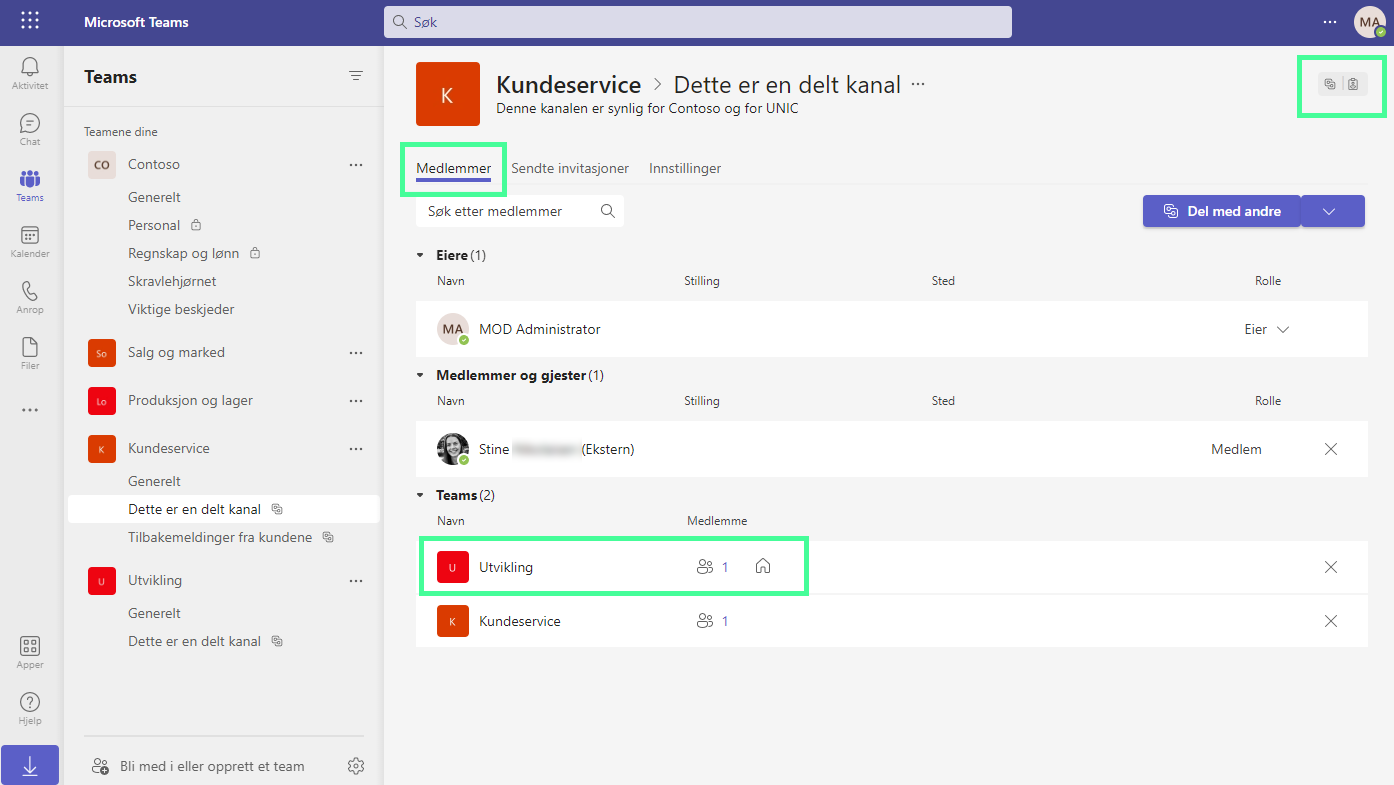Switch to the Sendte invitasjoner tab
This screenshot has width=1394, height=785.
[570, 168]
